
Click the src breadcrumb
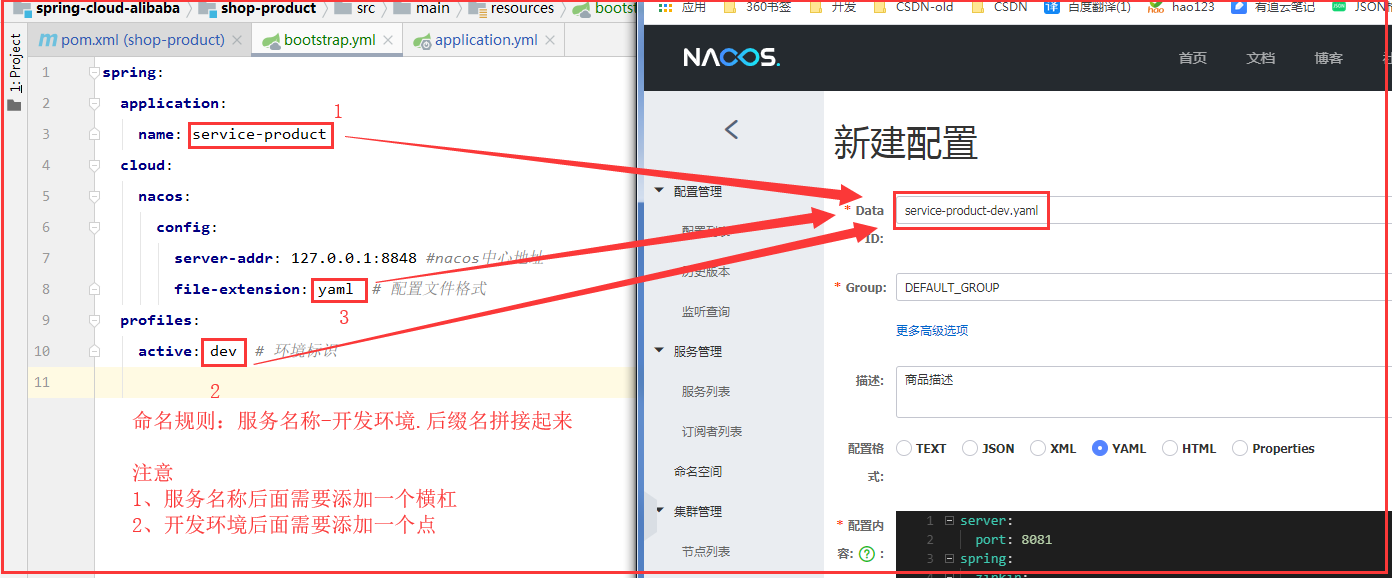[x=356, y=8]
